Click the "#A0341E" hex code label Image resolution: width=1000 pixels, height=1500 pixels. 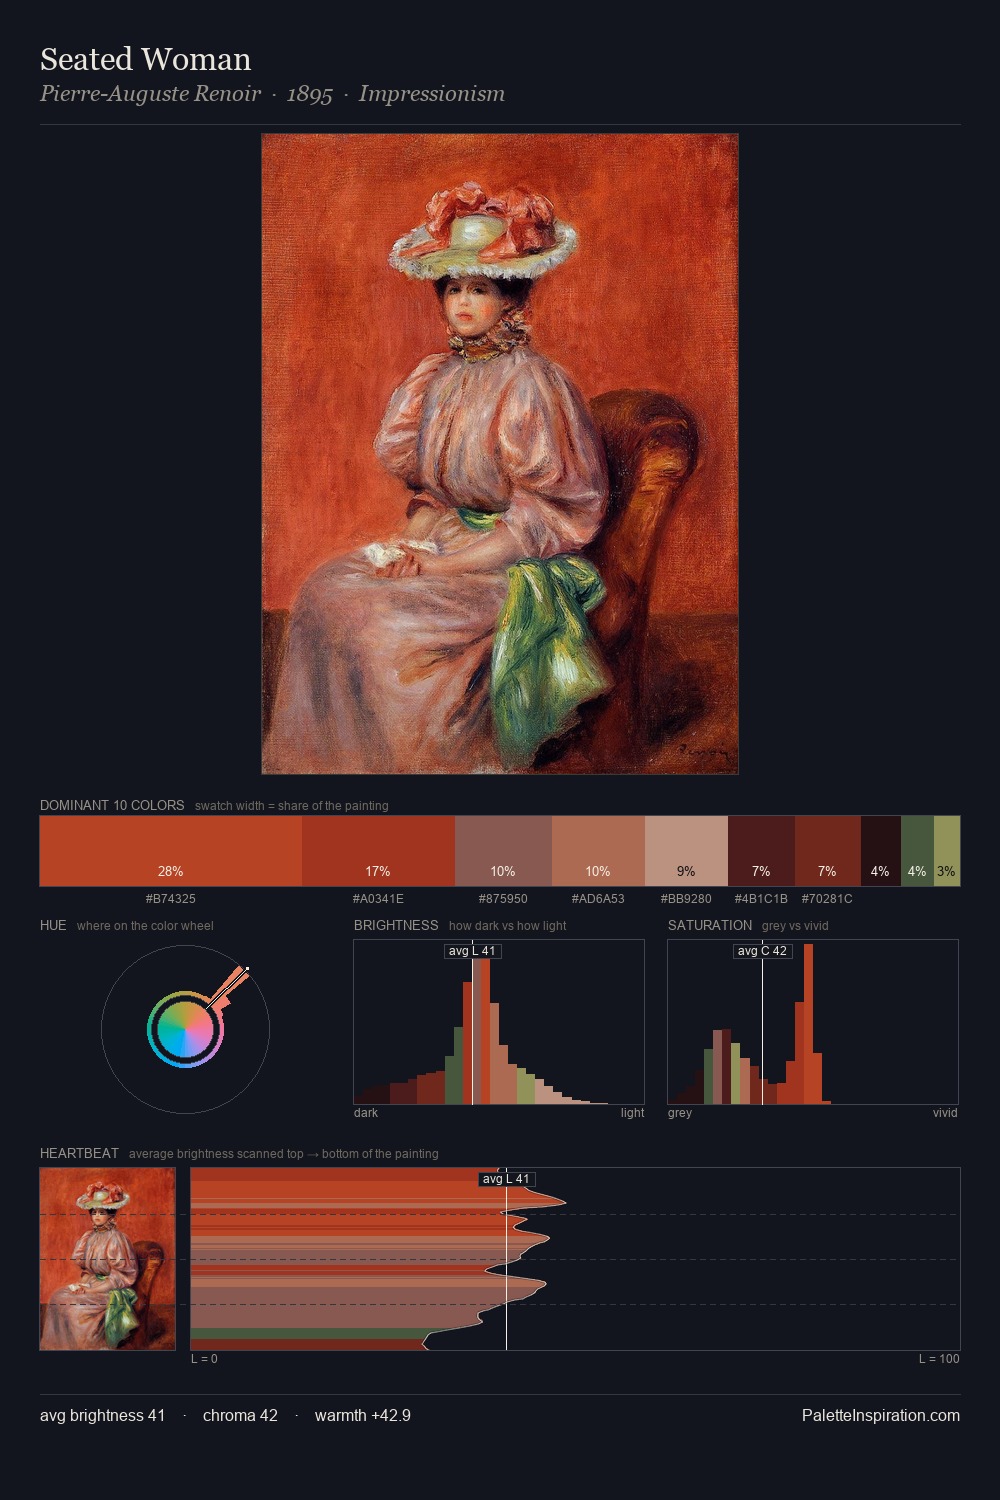378,899
